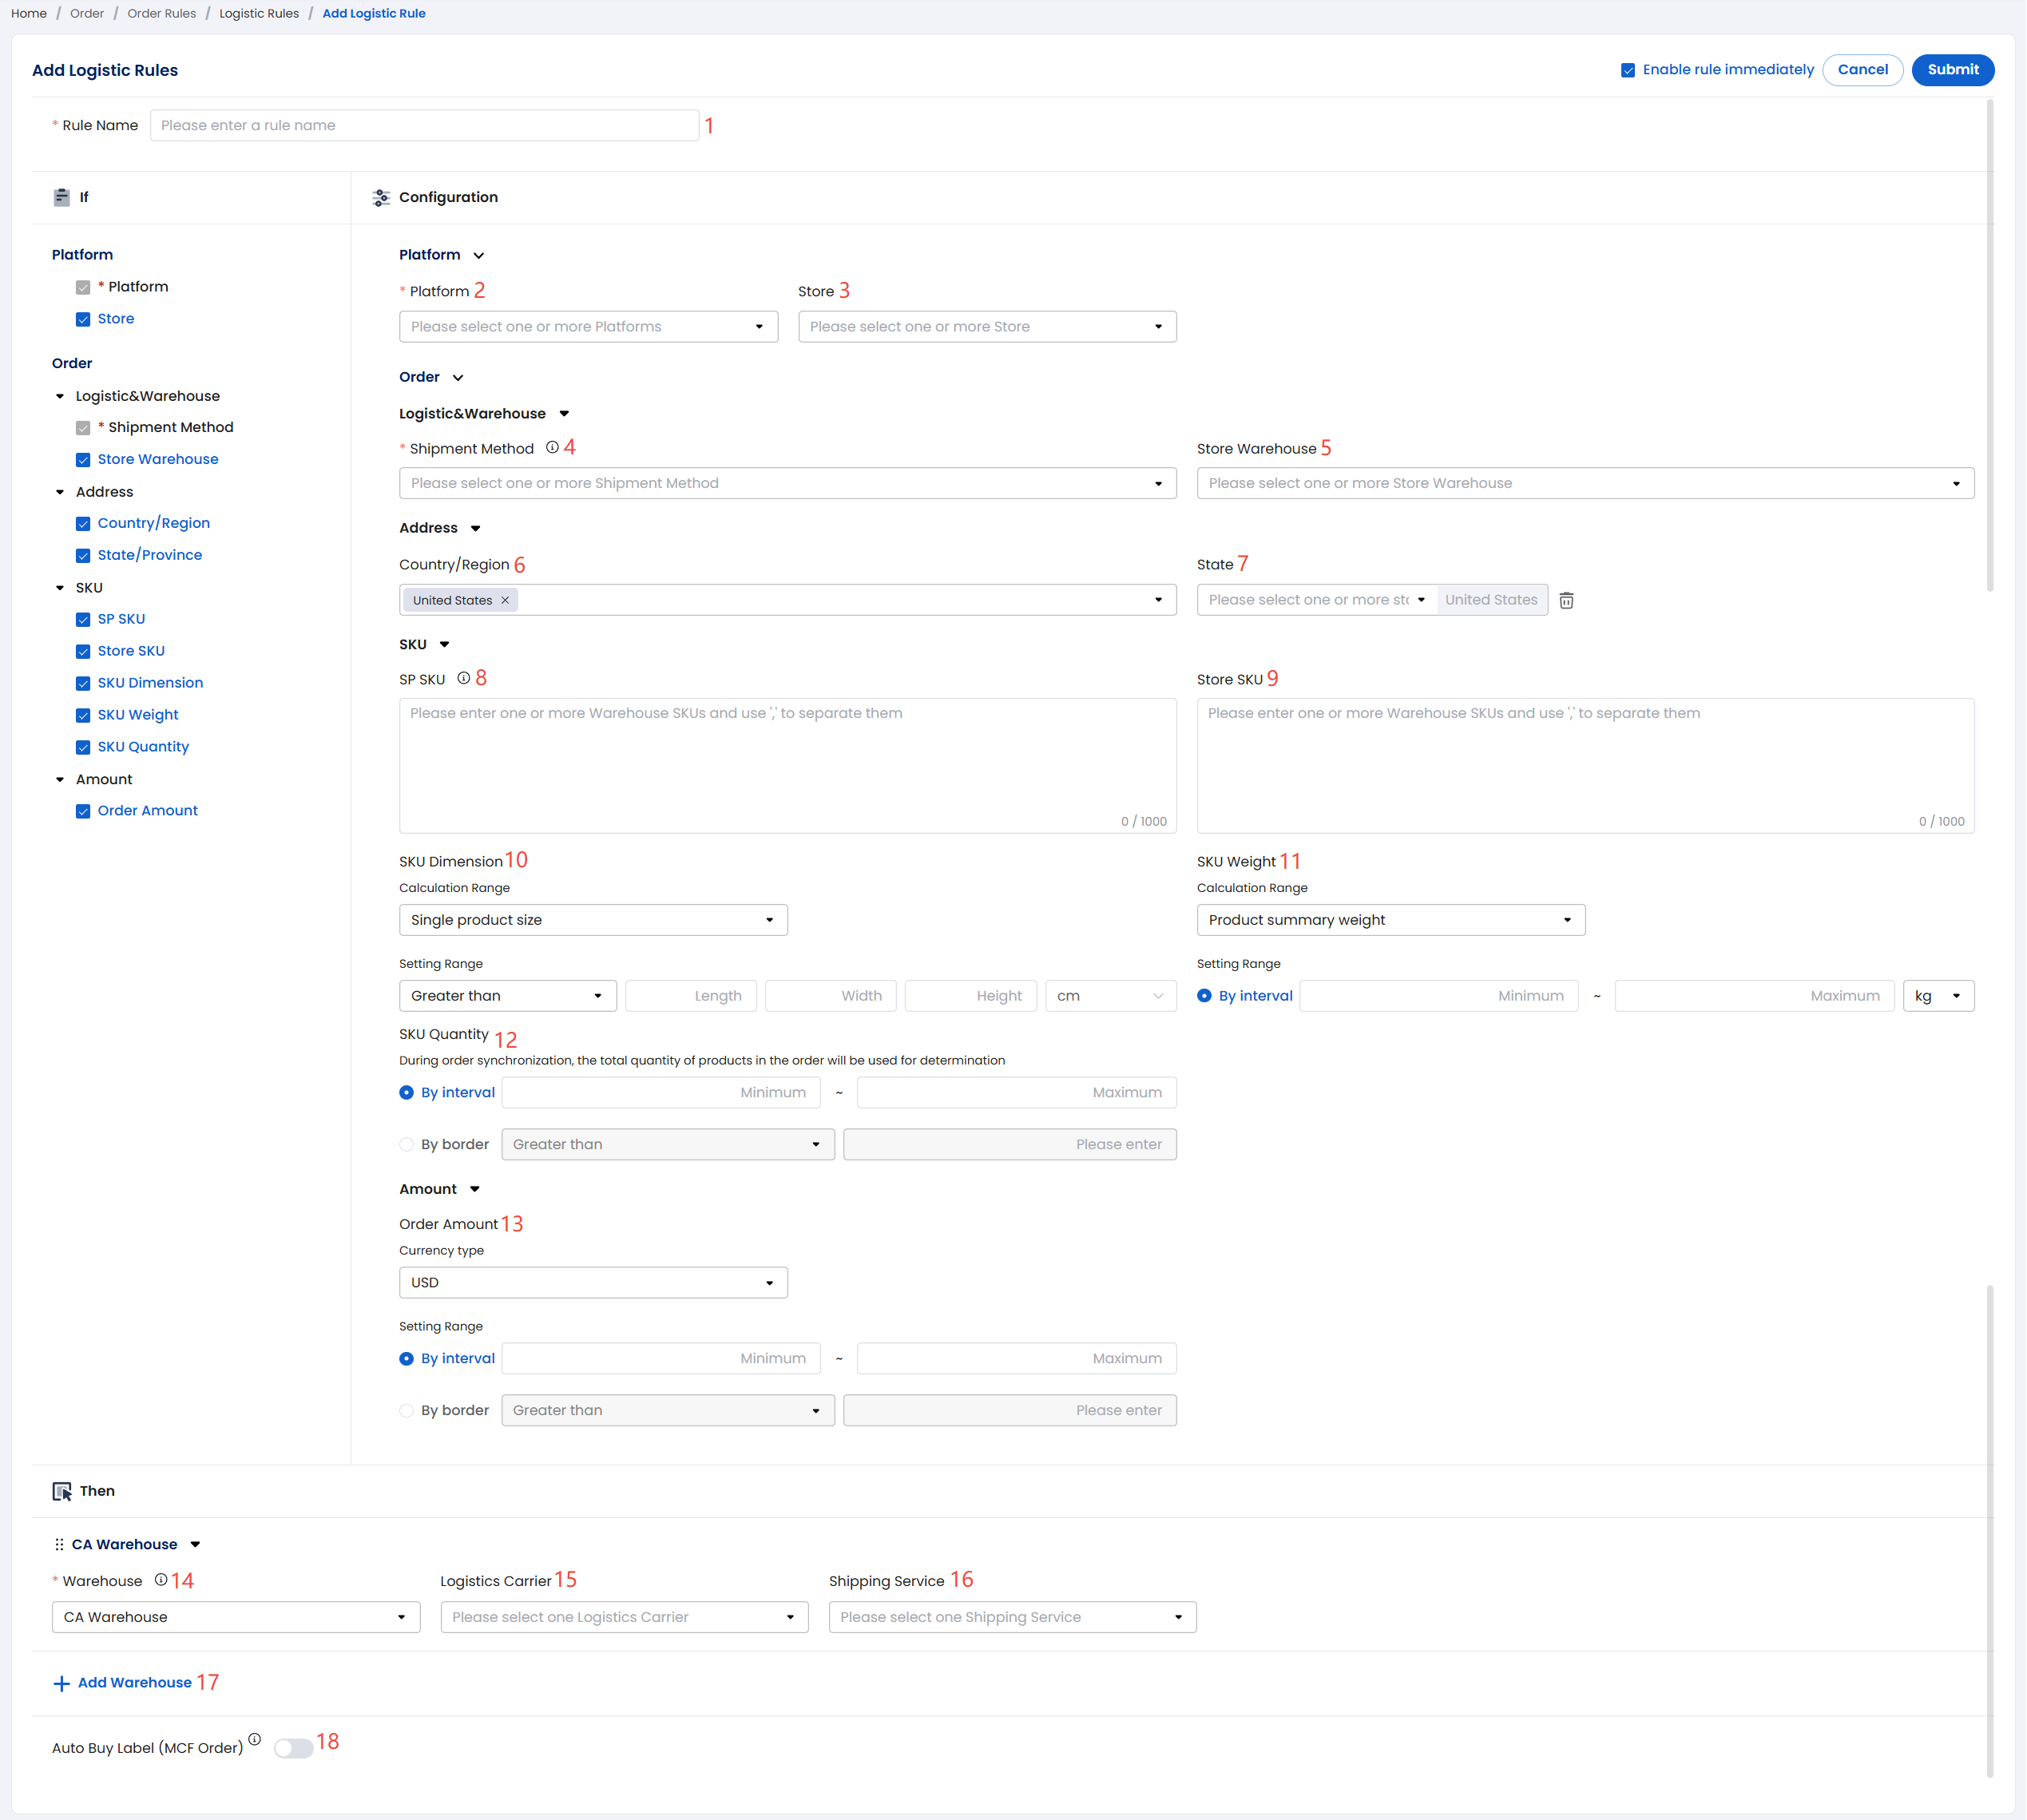Viewport: 2027px width, 1820px height.
Task: Open the cm unit dropdown
Action: [1110, 996]
